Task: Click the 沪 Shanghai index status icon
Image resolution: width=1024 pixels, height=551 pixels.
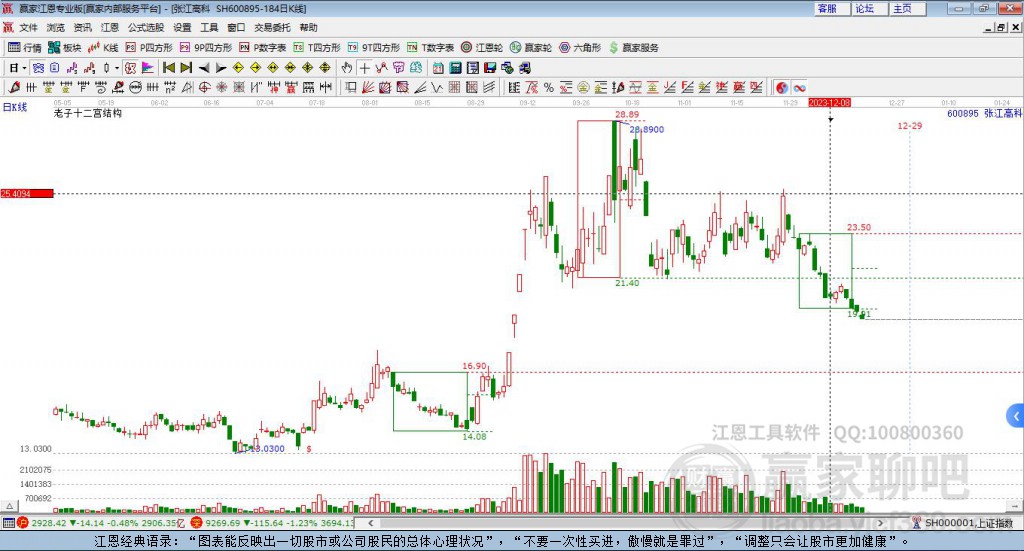Action: click(x=23, y=523)
